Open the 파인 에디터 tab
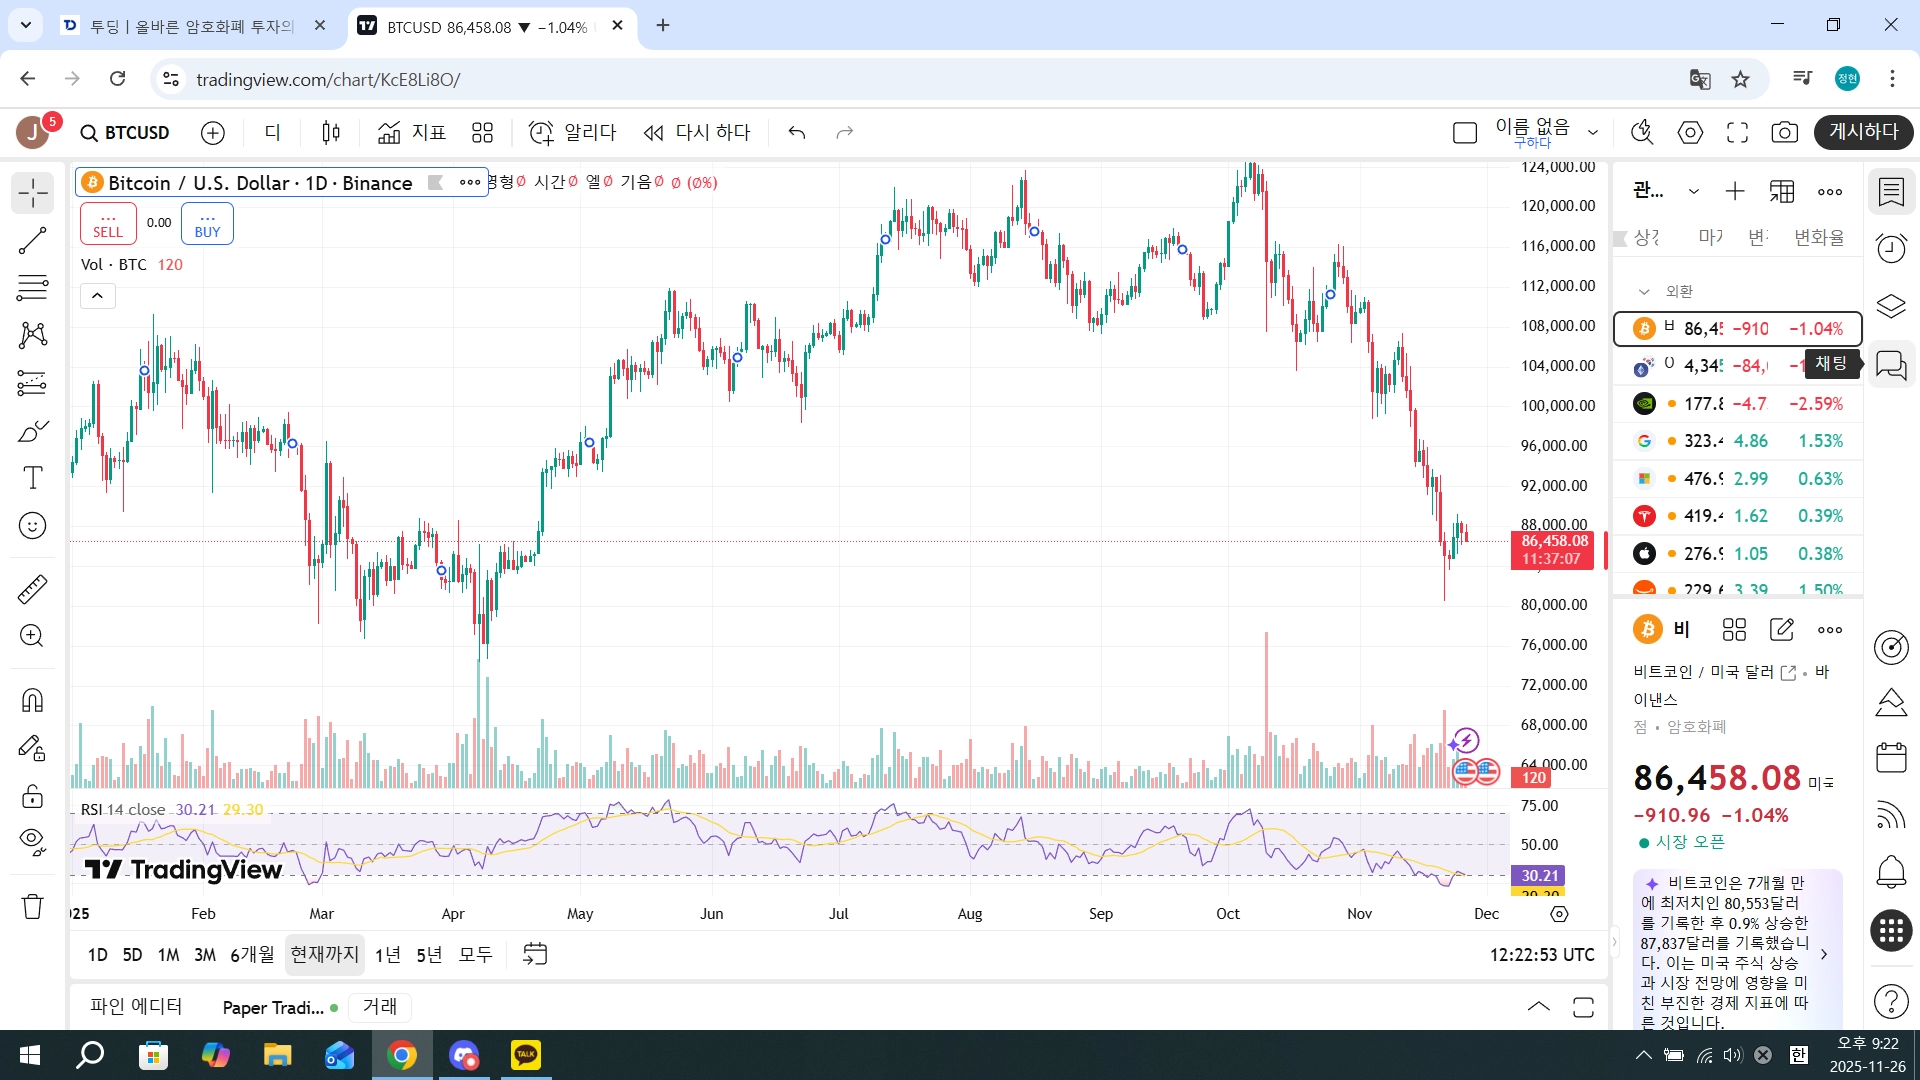The width and height of the screenshot is (1920, 1080). [136, 1006]
